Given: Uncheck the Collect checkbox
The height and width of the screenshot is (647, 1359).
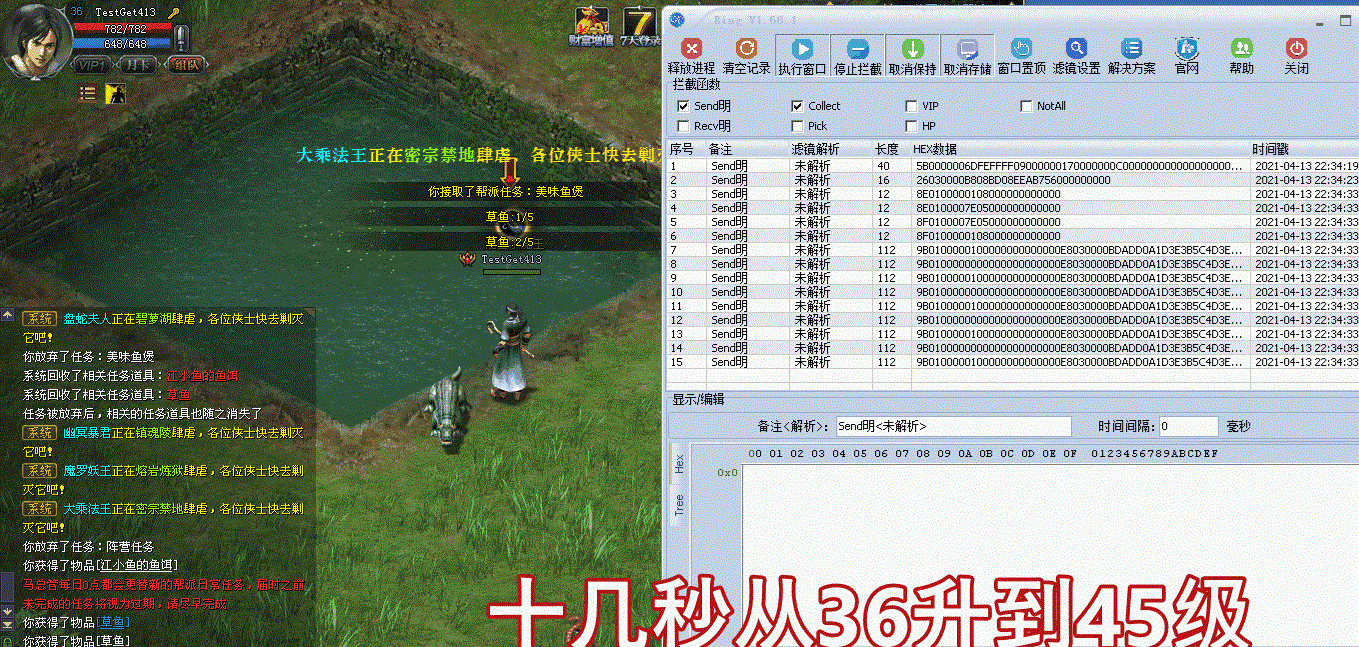Looking at the screenshot, I should [x=797, y=106].
